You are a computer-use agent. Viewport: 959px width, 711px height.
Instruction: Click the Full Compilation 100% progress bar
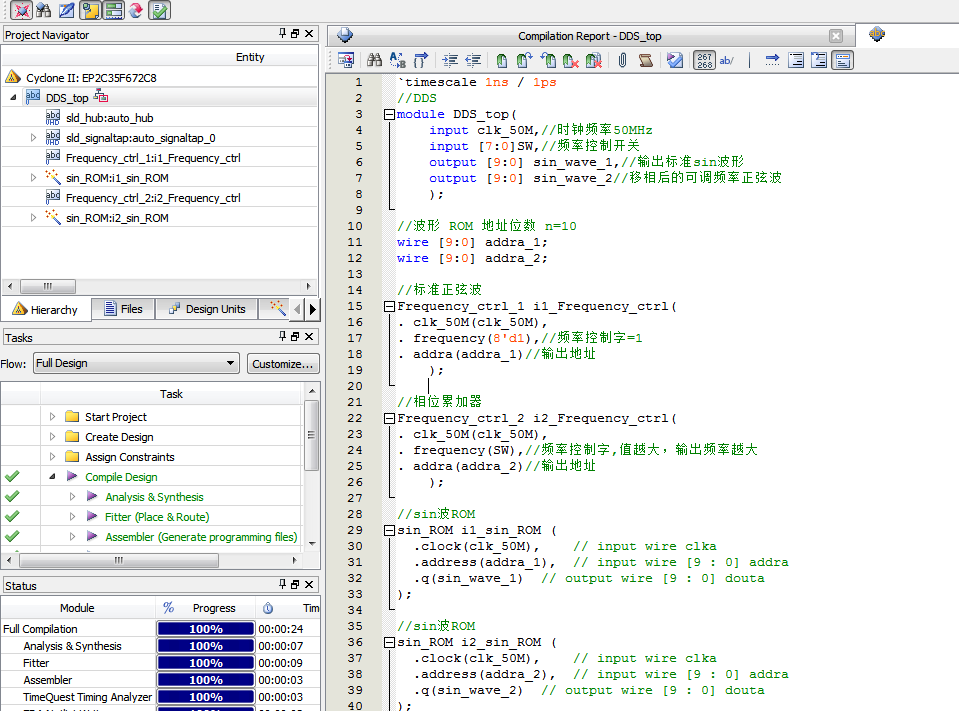tap(205, 629)
